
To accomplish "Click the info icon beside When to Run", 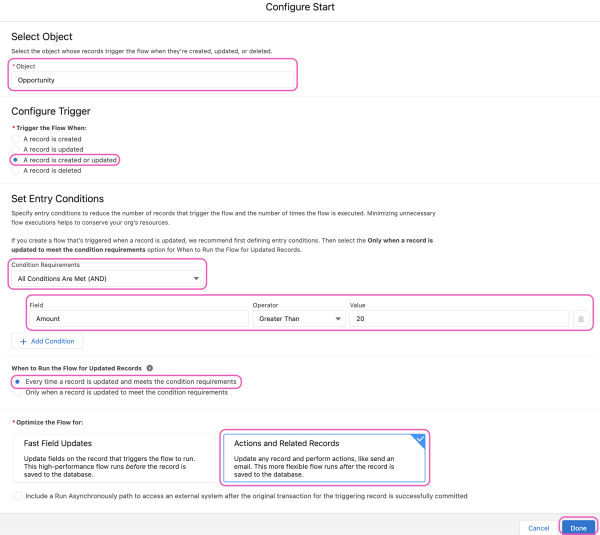I will click(150, 368).
